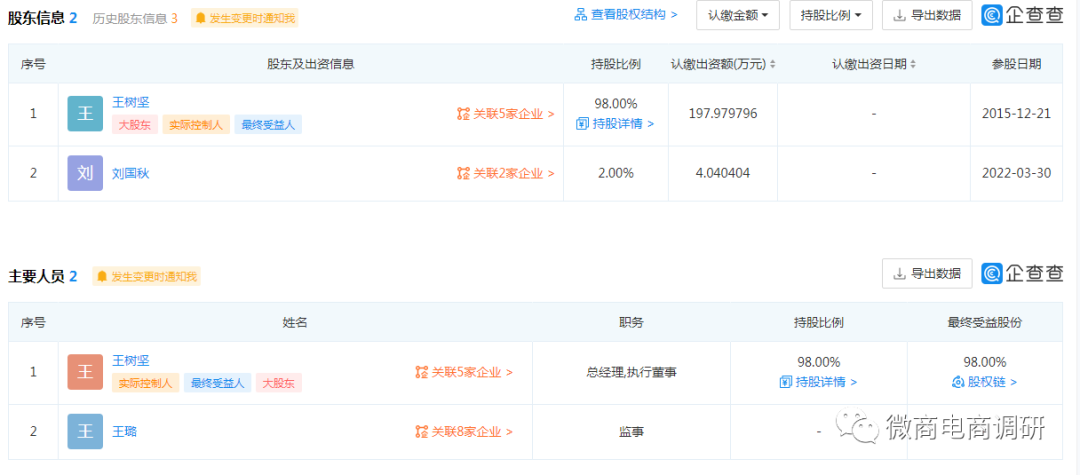Viewport: 1080px width, 475px height.
Task: Open the 认缴金额 dropdown
Action: coord(738,15)
